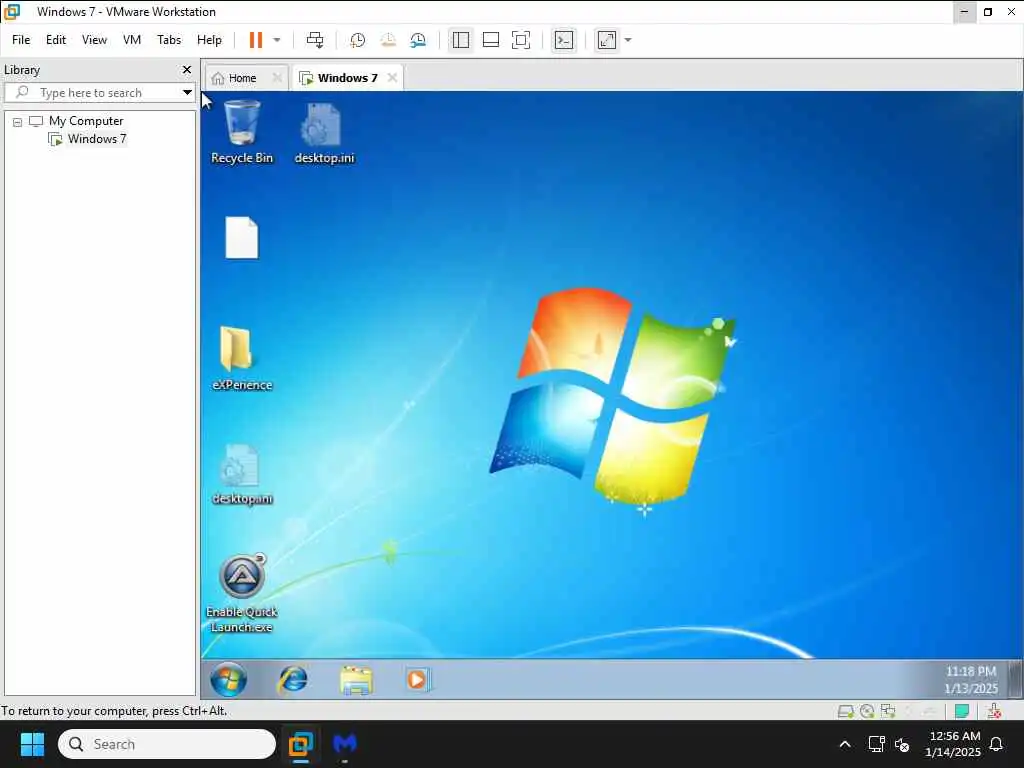Open the console view icon

[x=564, y=40]
